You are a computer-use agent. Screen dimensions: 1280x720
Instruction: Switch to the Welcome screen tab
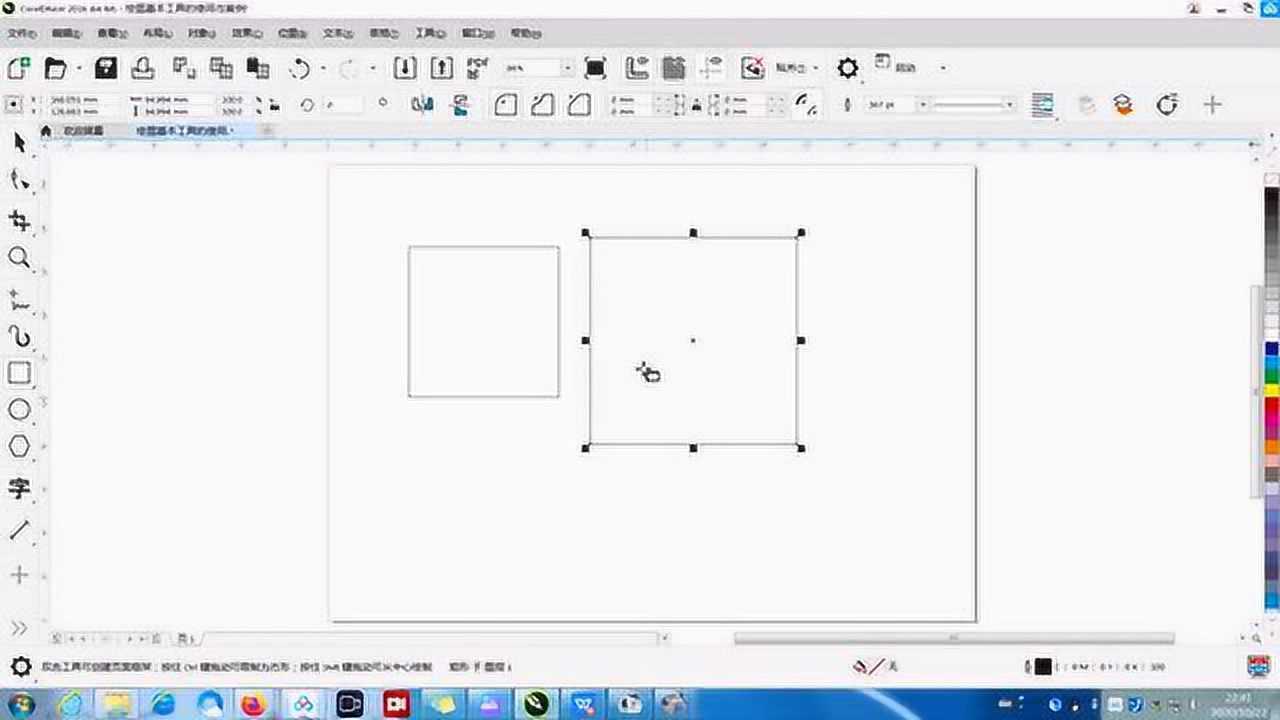[x=83, y=131]
